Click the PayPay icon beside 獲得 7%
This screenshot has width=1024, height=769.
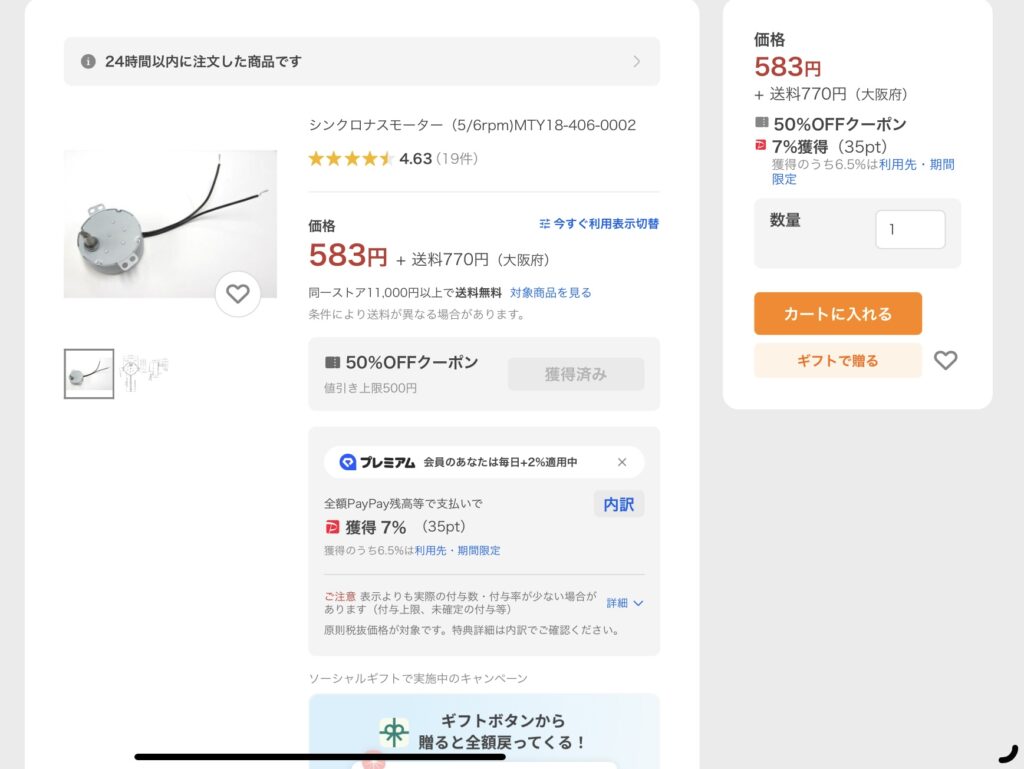(332, 527)
